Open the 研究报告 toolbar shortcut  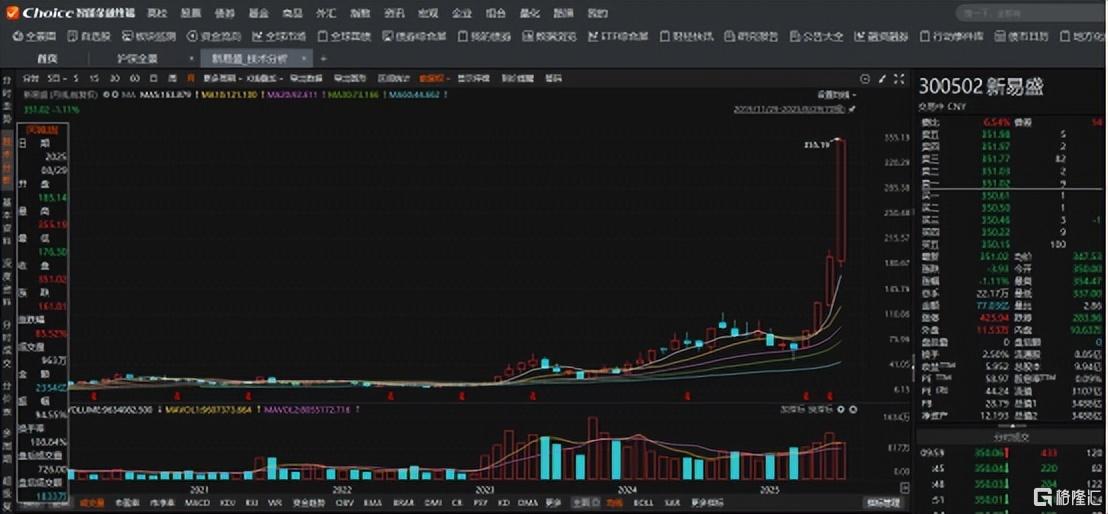click(751, 36)
